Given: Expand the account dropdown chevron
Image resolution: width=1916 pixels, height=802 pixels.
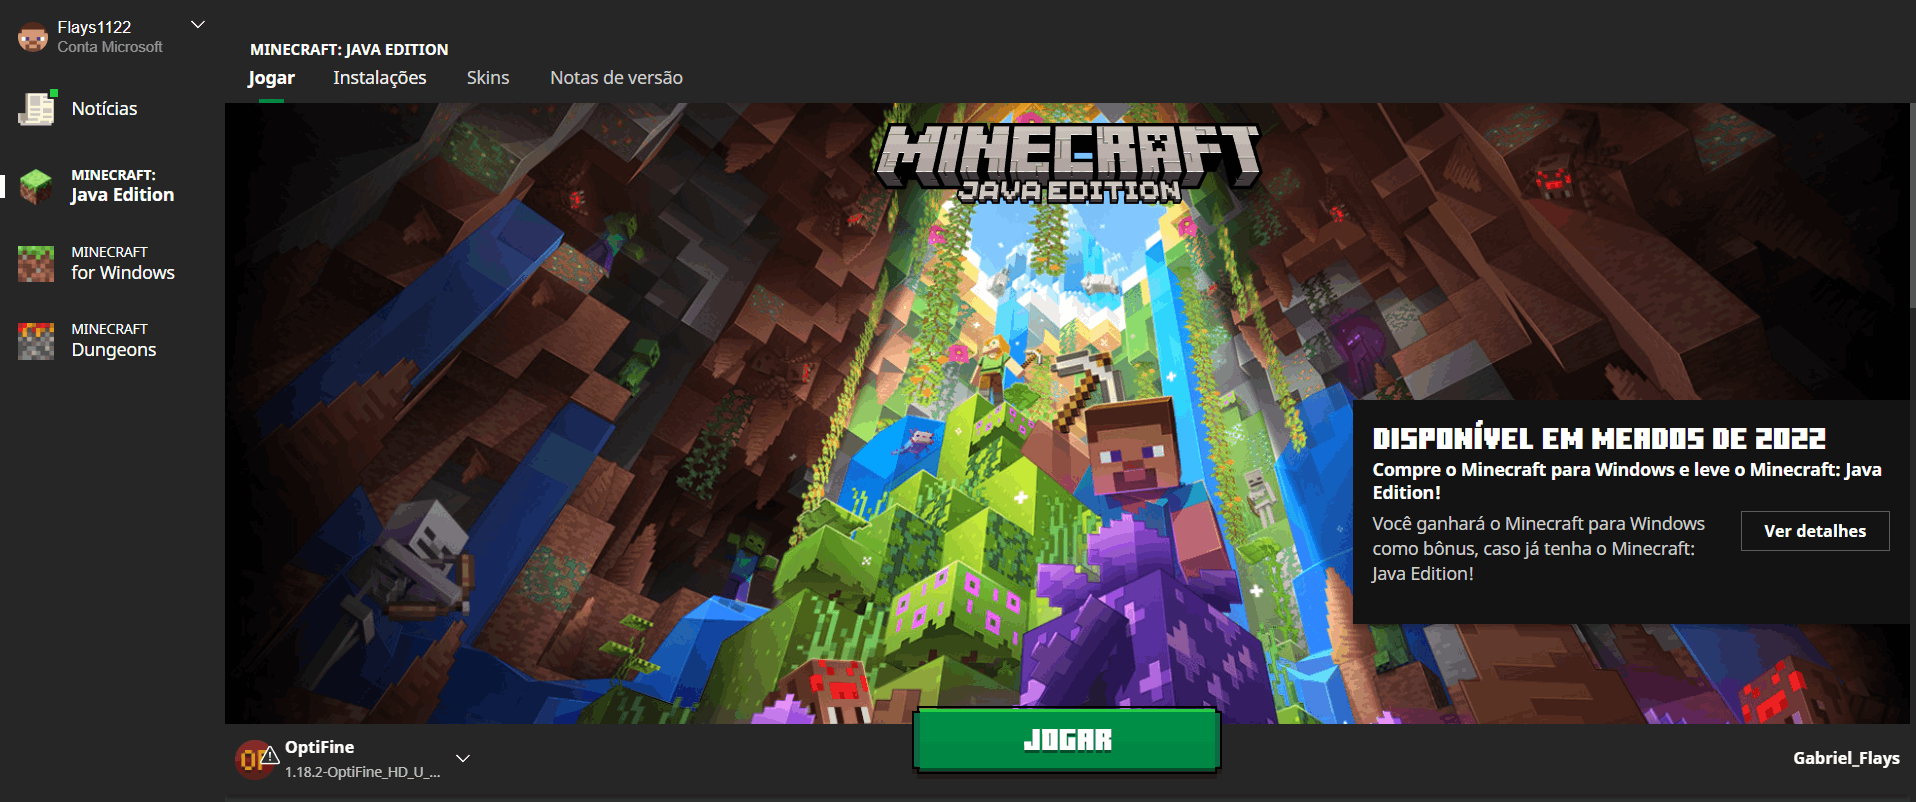Looking at the screenshot, I should [198, 25].
